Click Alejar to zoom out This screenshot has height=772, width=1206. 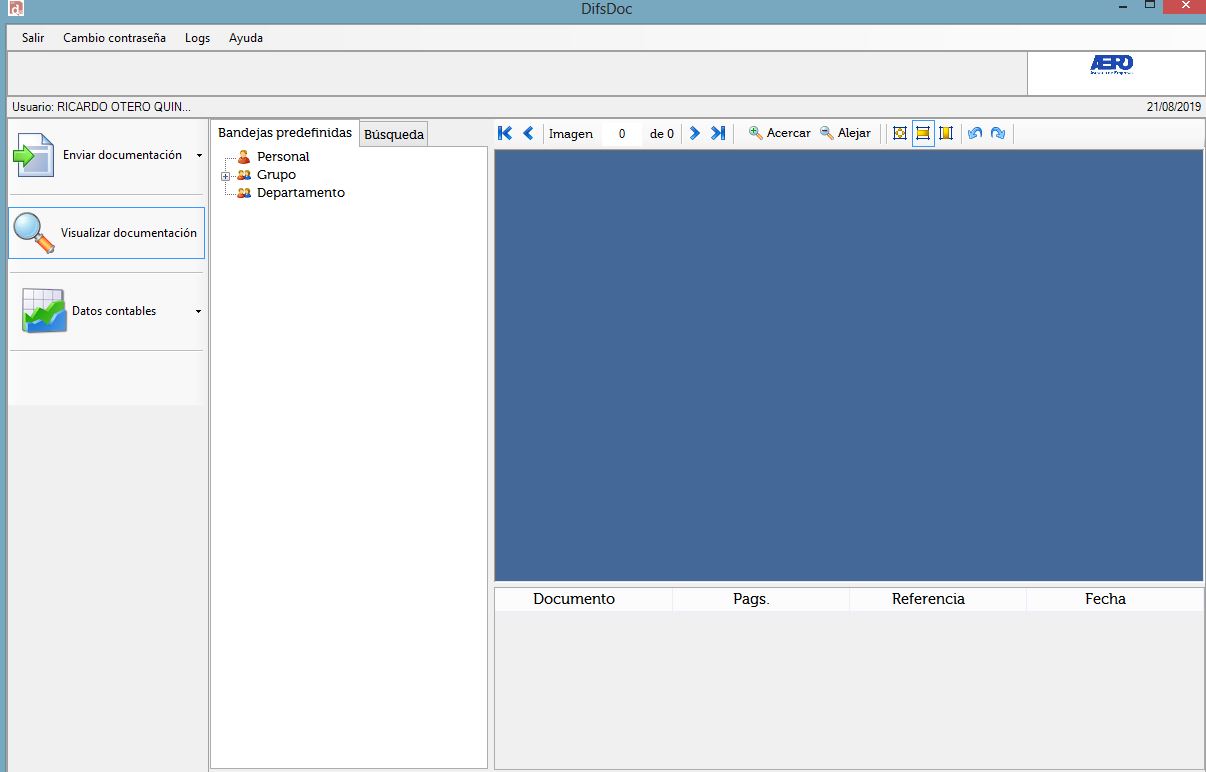point(846,133)
